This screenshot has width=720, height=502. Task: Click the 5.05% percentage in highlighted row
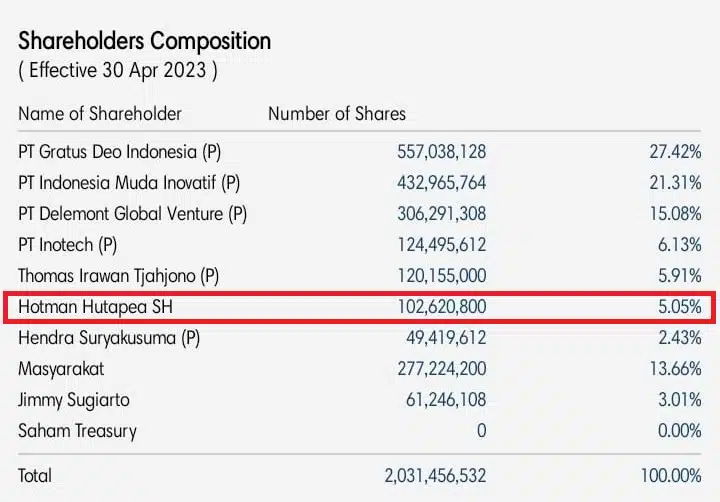[x=678, y=307]
